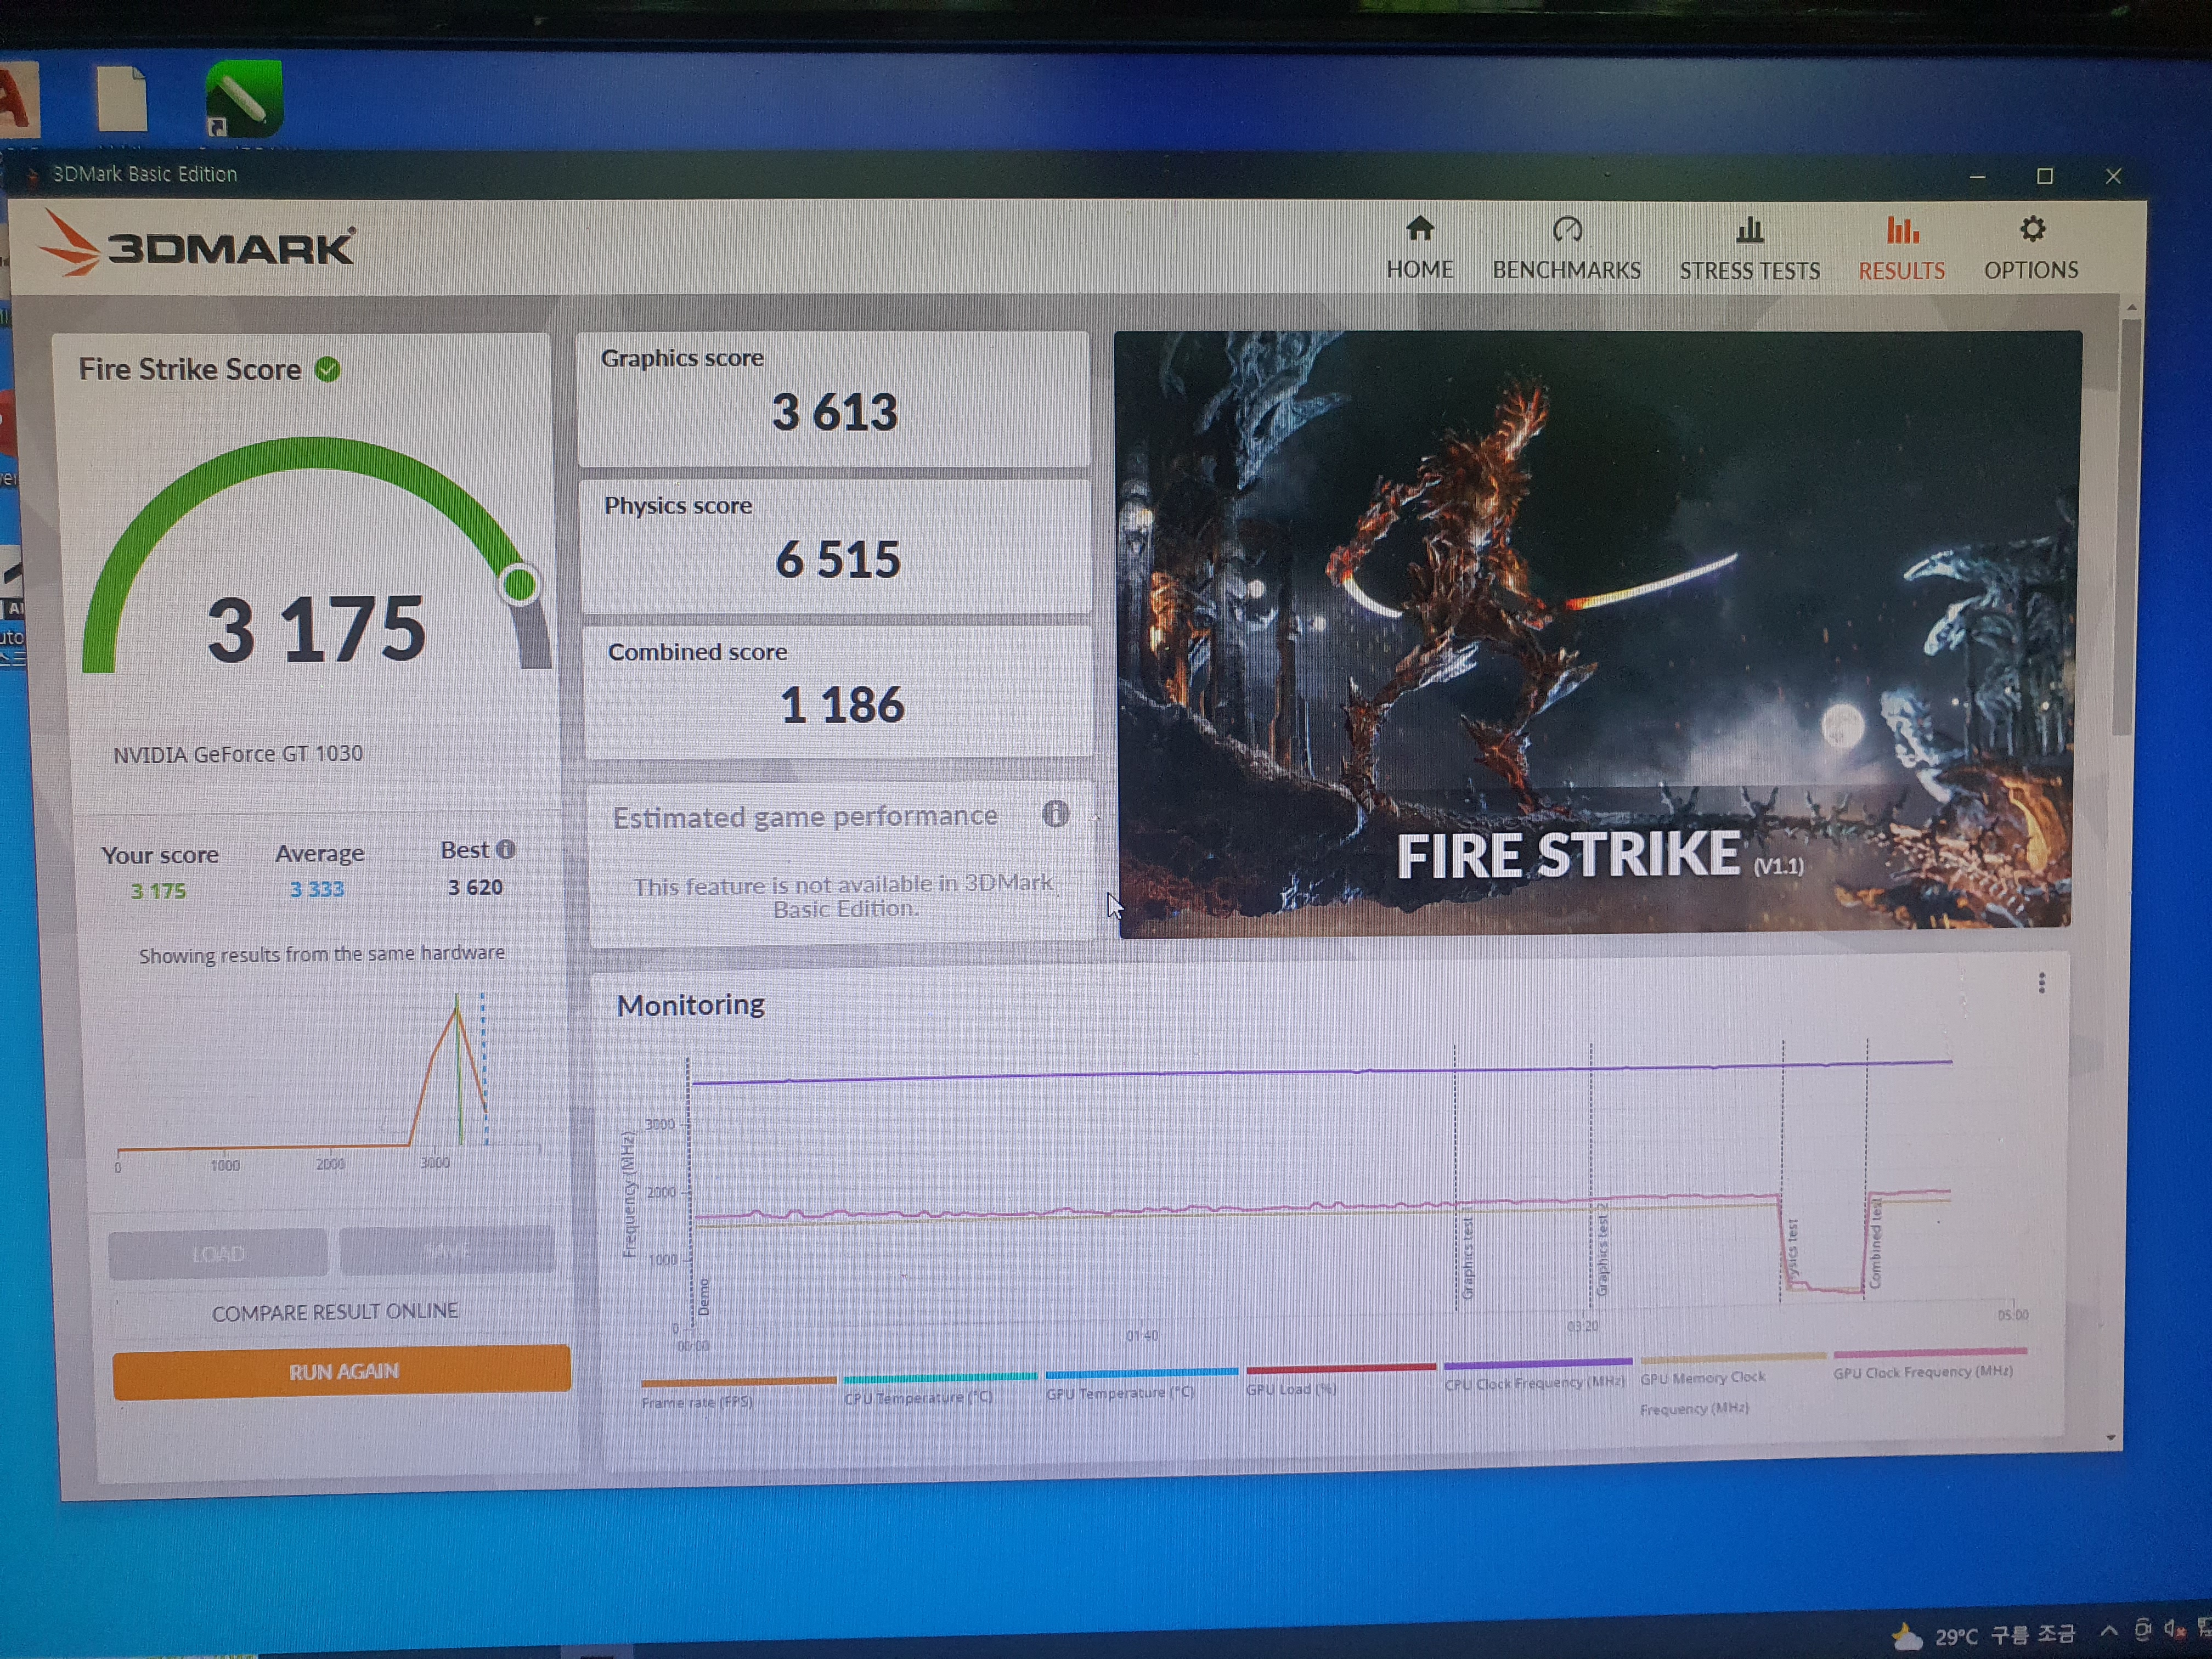Click the options gear icon
Screen dimensions: 2212x1659
tap(2032, 229)
